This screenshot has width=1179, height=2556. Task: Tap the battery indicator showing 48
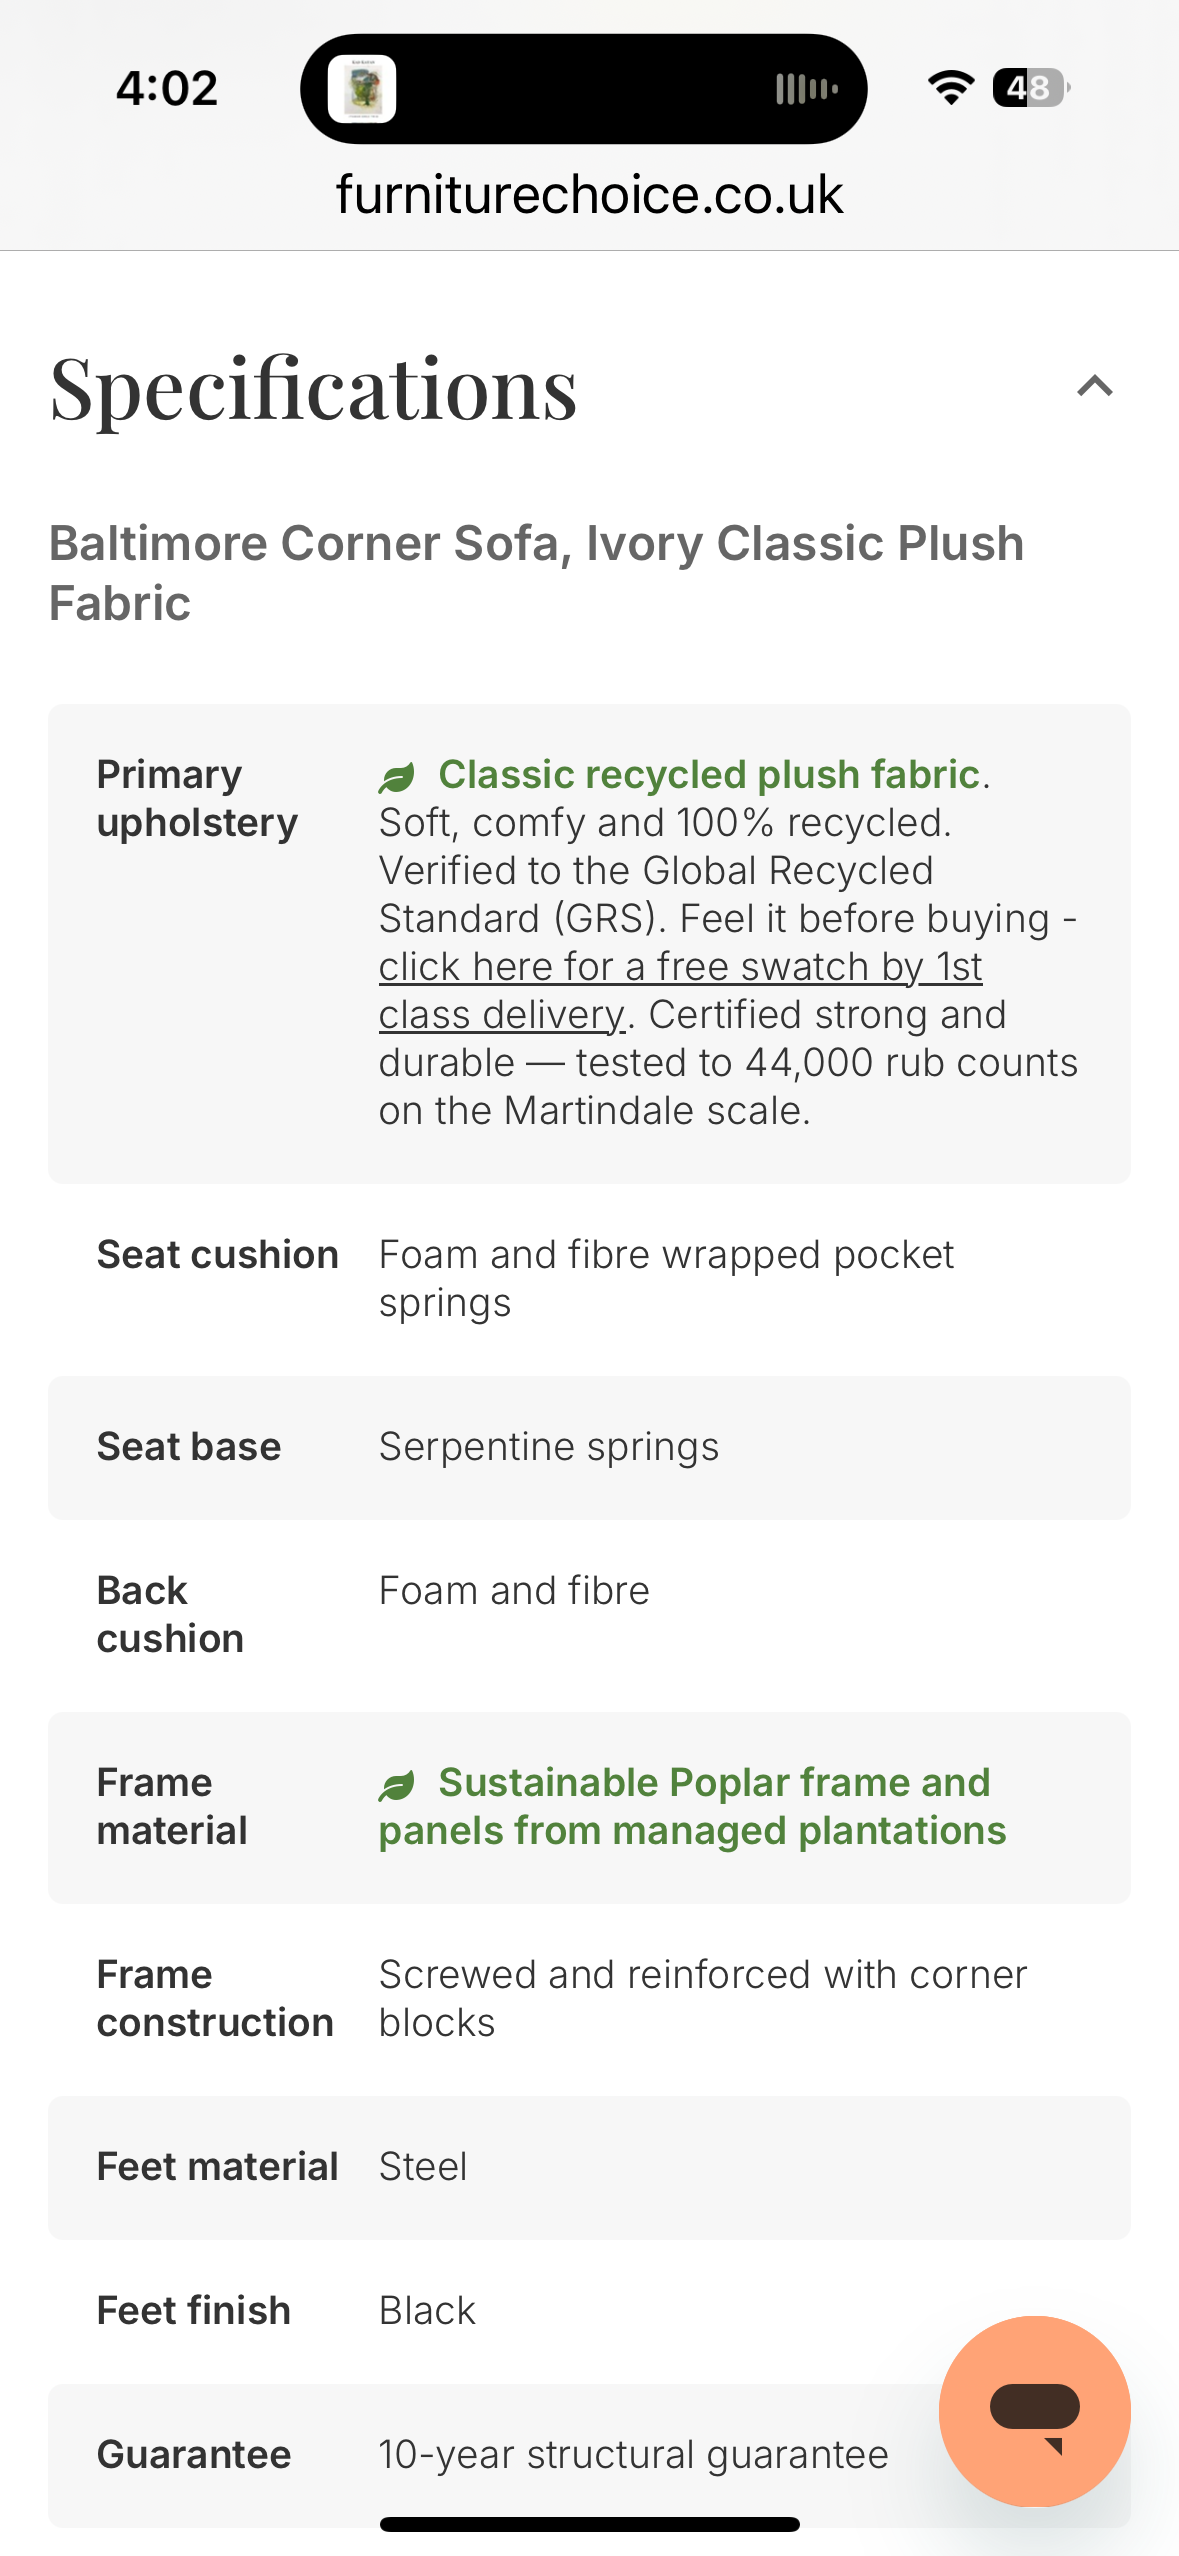(x=1031, y=88)
